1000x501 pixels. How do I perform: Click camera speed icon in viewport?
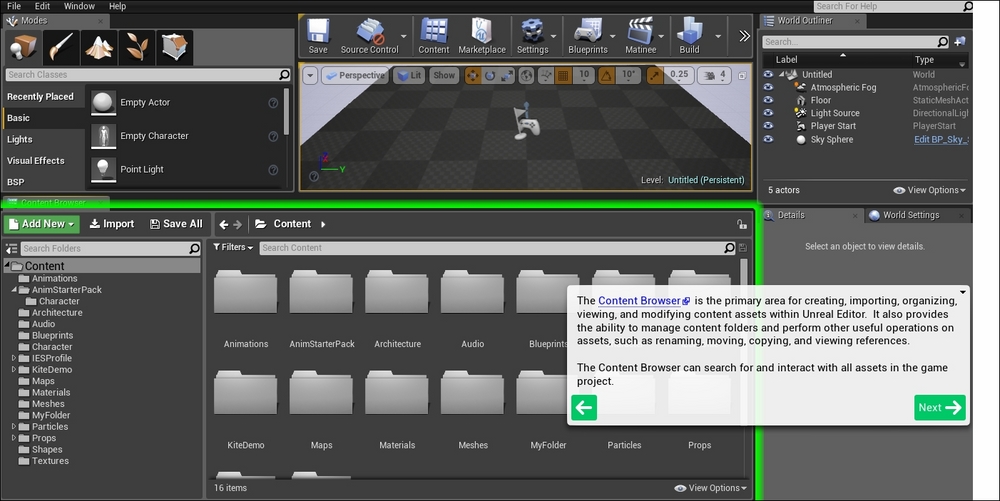click(x=715, y=76)
